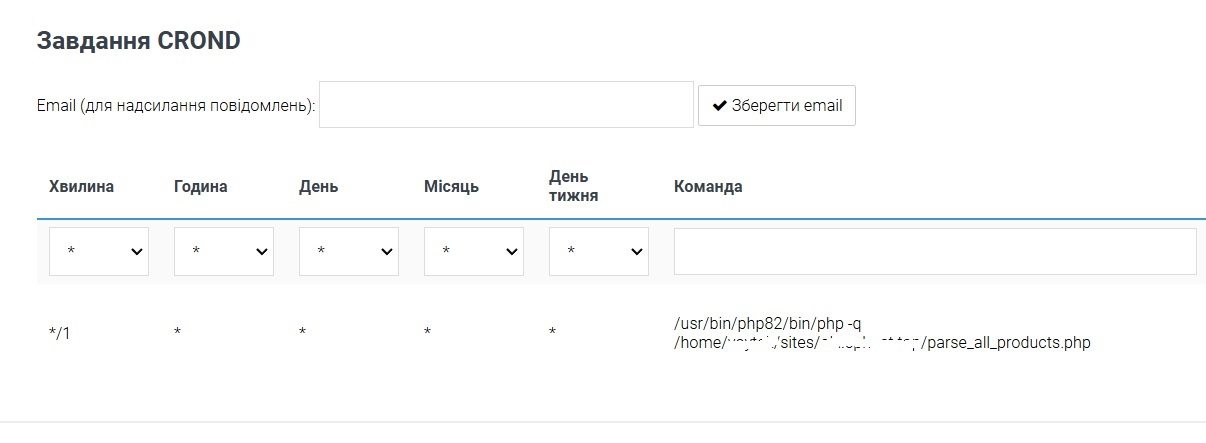
Task: Click the hour asterisk in the cron row
Action: pos(177,331)
